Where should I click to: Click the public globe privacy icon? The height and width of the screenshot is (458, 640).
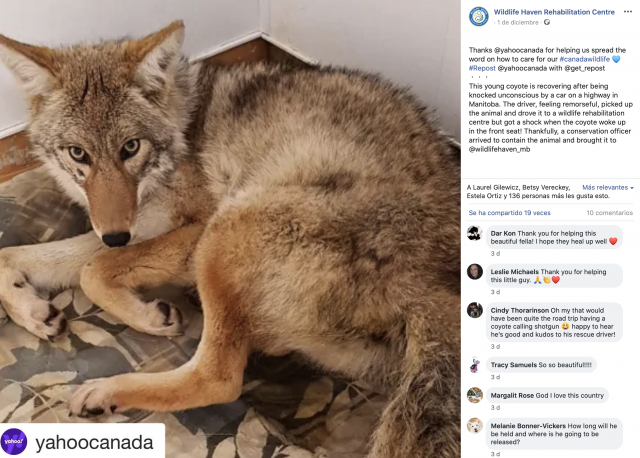coord(546,22)
